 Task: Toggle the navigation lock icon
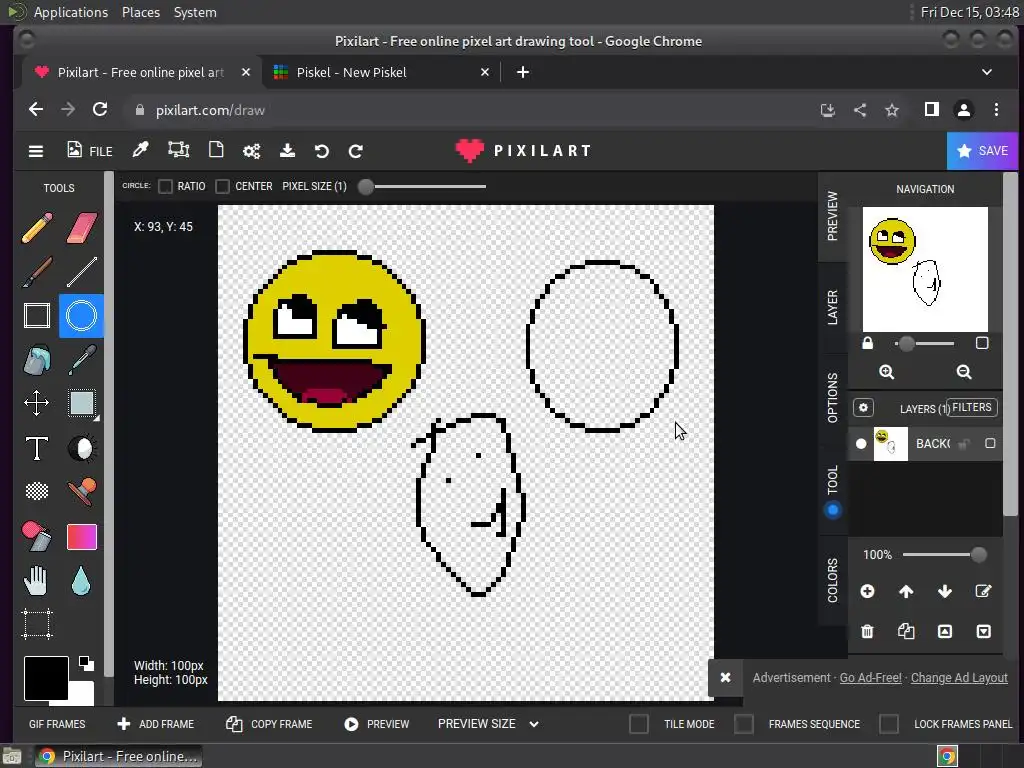pos(867,343)
